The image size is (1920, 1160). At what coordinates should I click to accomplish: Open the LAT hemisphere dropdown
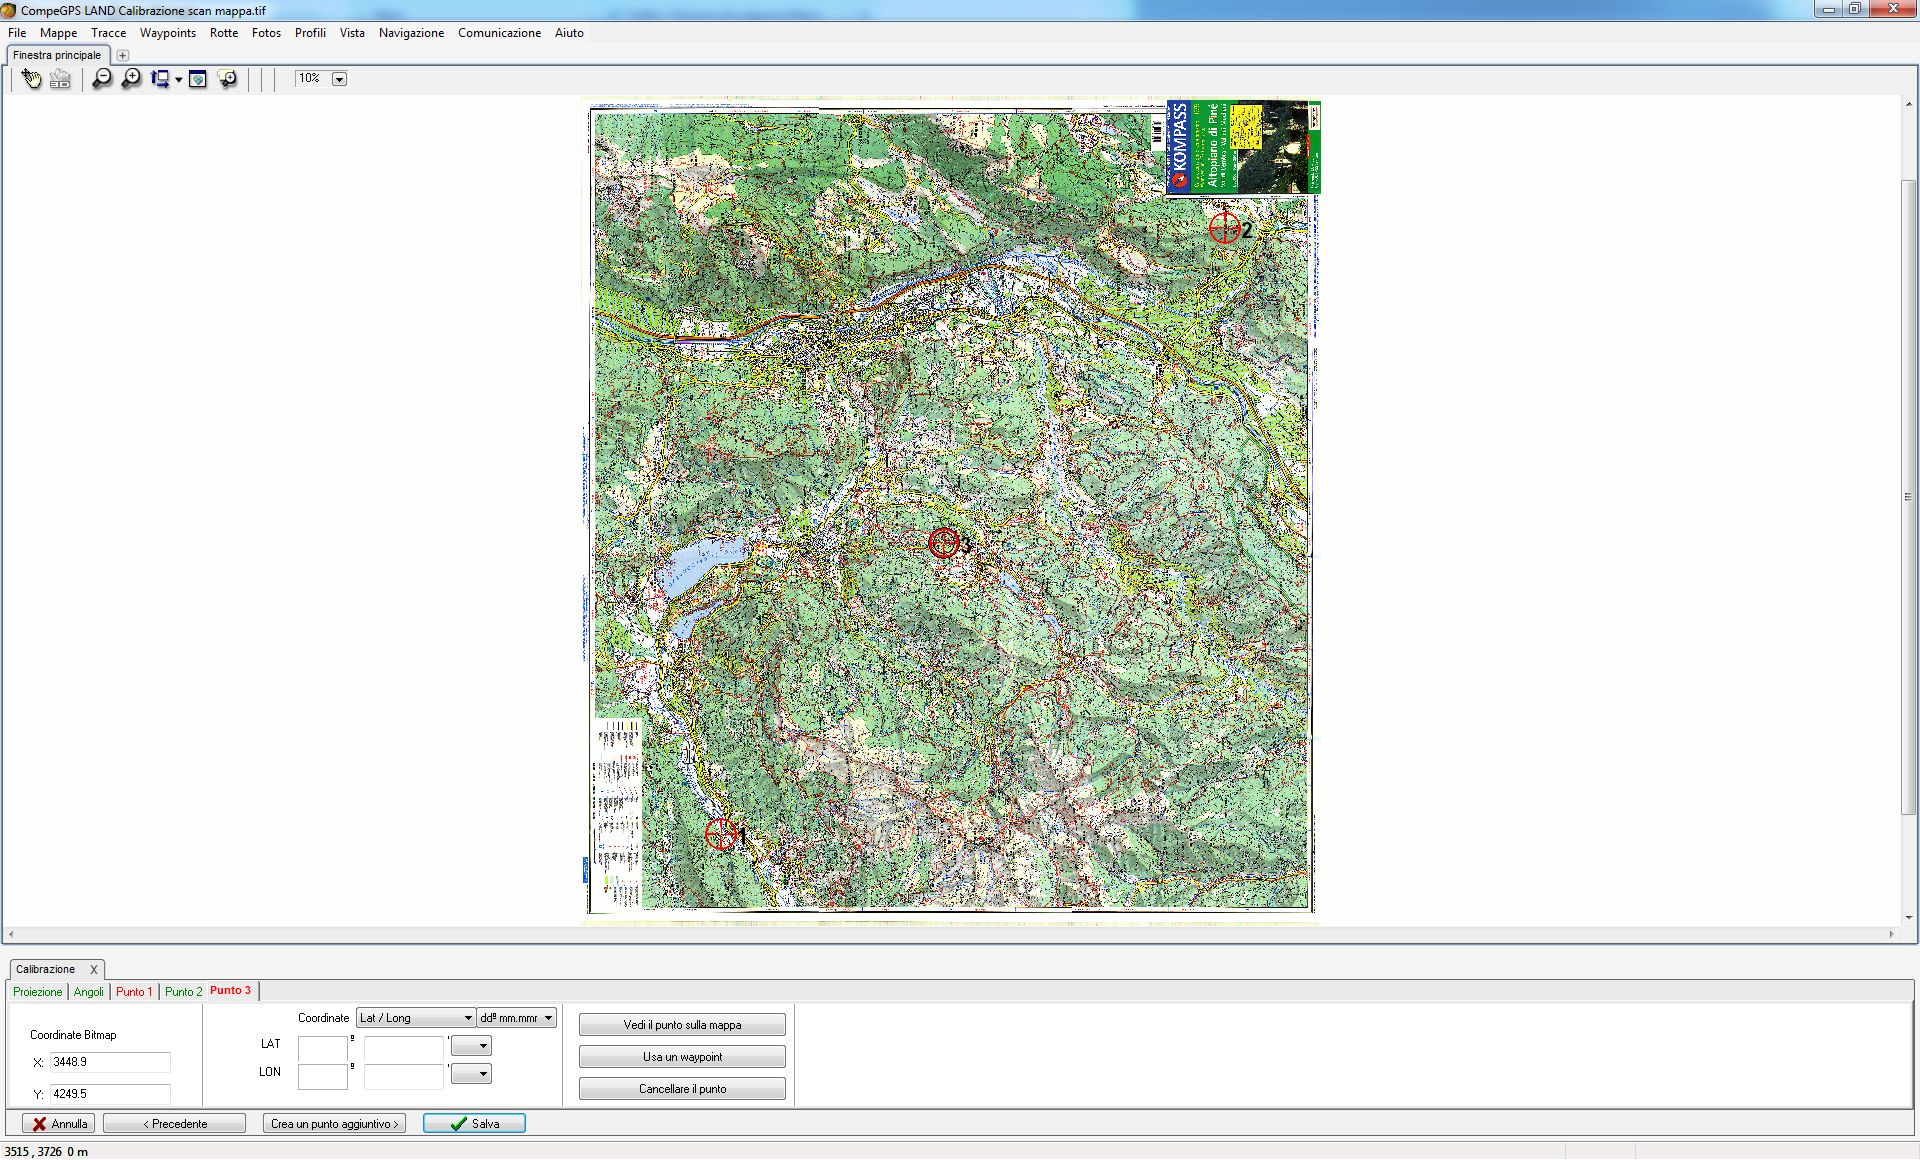pyautogui.click(x=471, y=1046)
